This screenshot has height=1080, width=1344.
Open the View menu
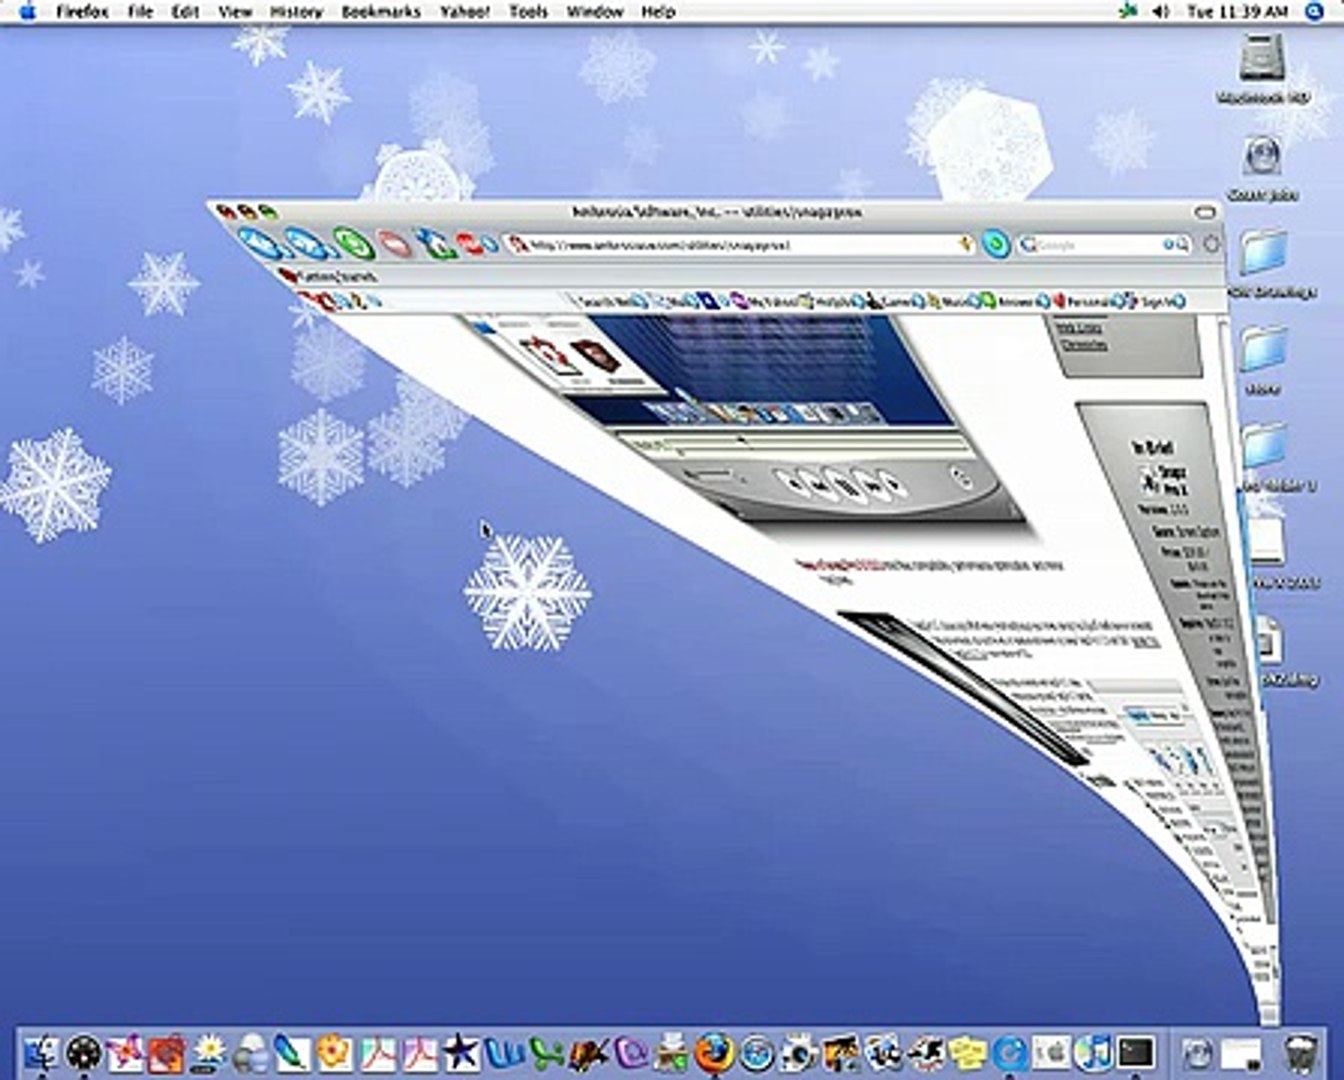(x=235, y=12)
